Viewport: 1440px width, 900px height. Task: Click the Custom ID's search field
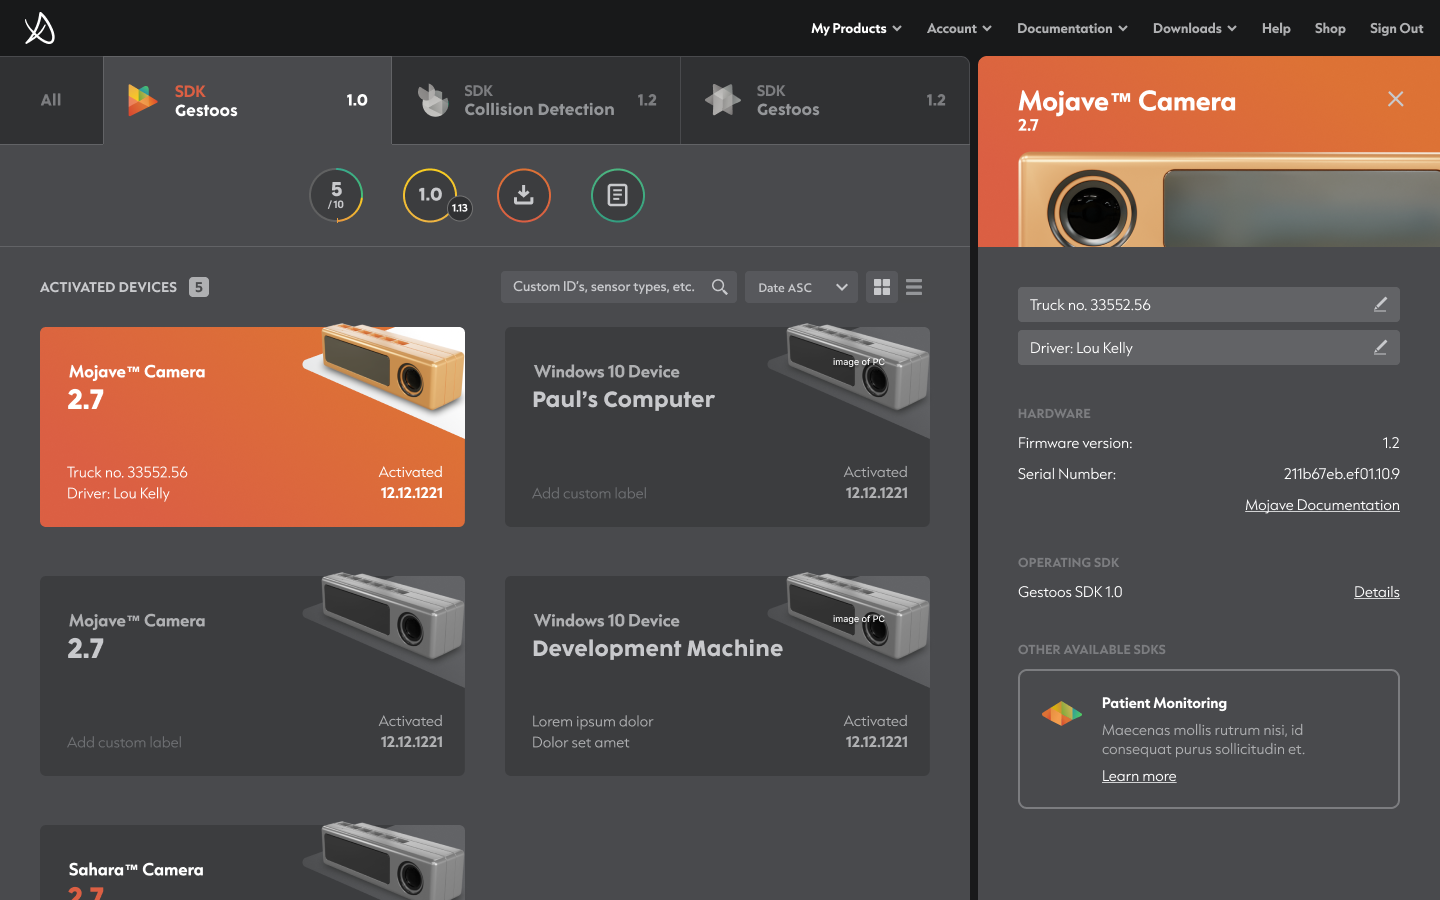point(619,287)
